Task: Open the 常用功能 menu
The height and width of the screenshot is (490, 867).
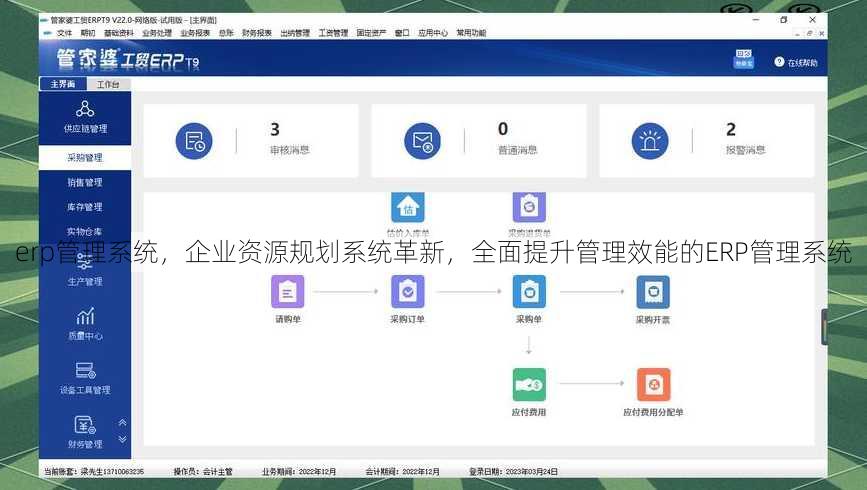Action: [x=471, y=33]
